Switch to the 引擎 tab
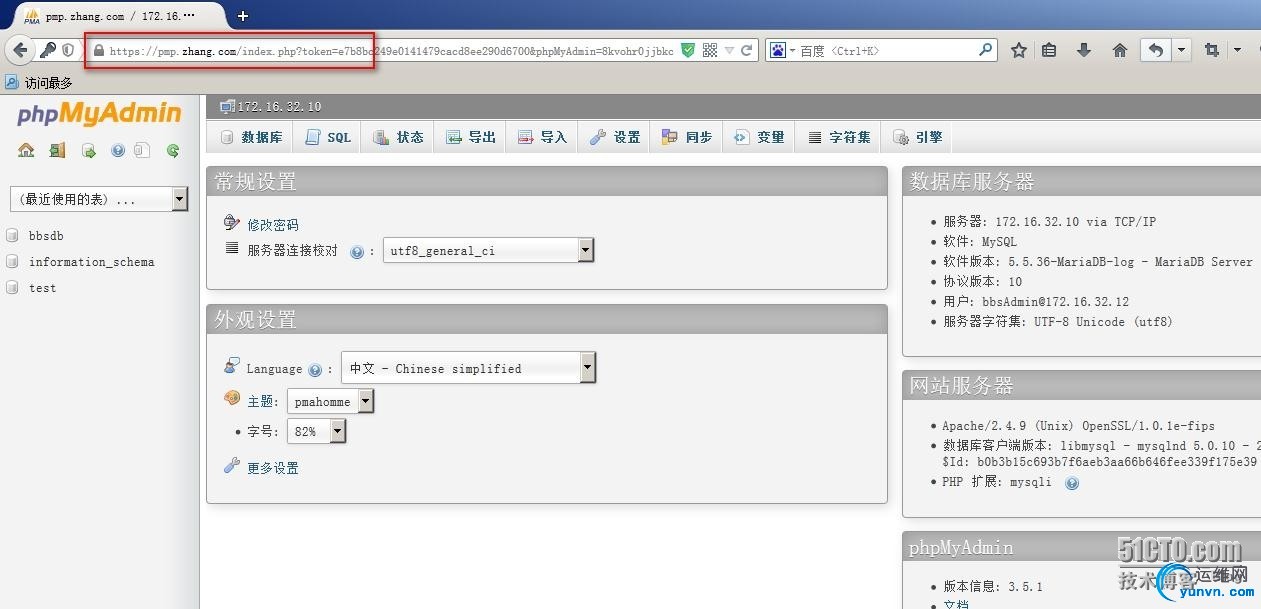This screenshot has height=609, width=1261. [x=917, y=137]
